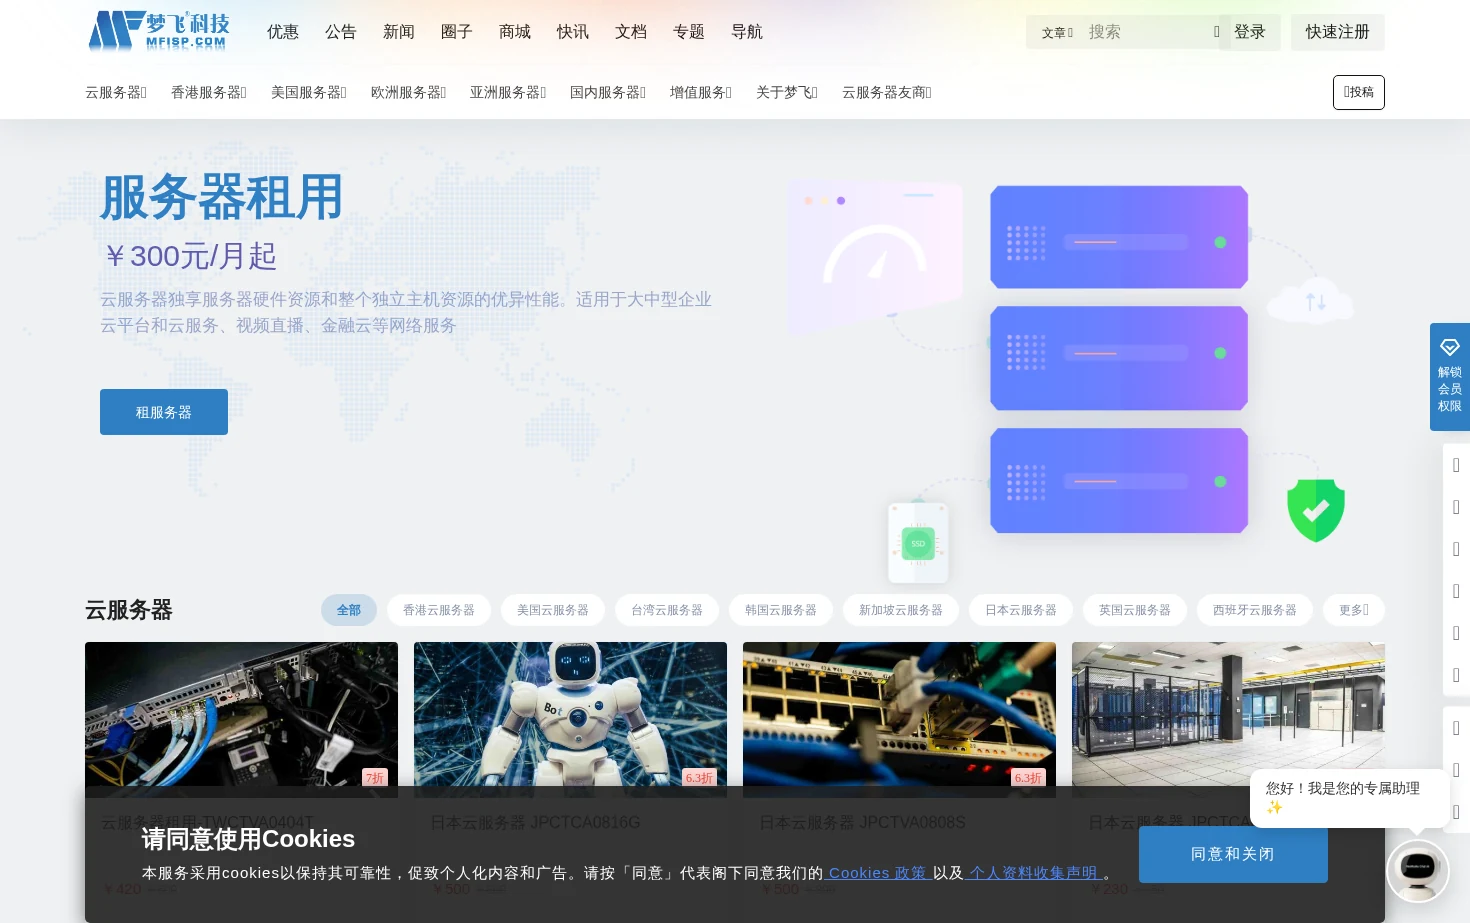Click the 投稿 button

[1359, 92]
